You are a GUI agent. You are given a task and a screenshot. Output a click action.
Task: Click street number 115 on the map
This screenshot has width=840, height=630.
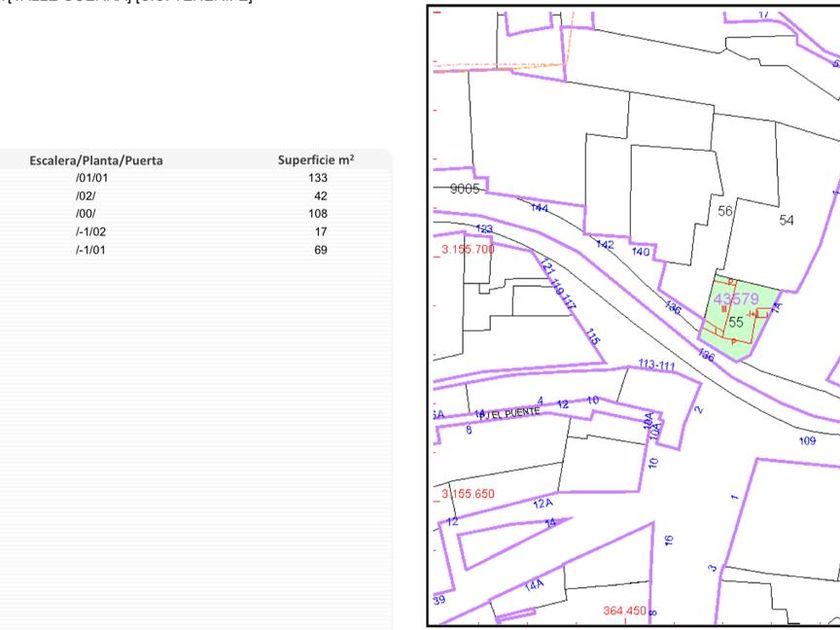click(x=592, y=337)
